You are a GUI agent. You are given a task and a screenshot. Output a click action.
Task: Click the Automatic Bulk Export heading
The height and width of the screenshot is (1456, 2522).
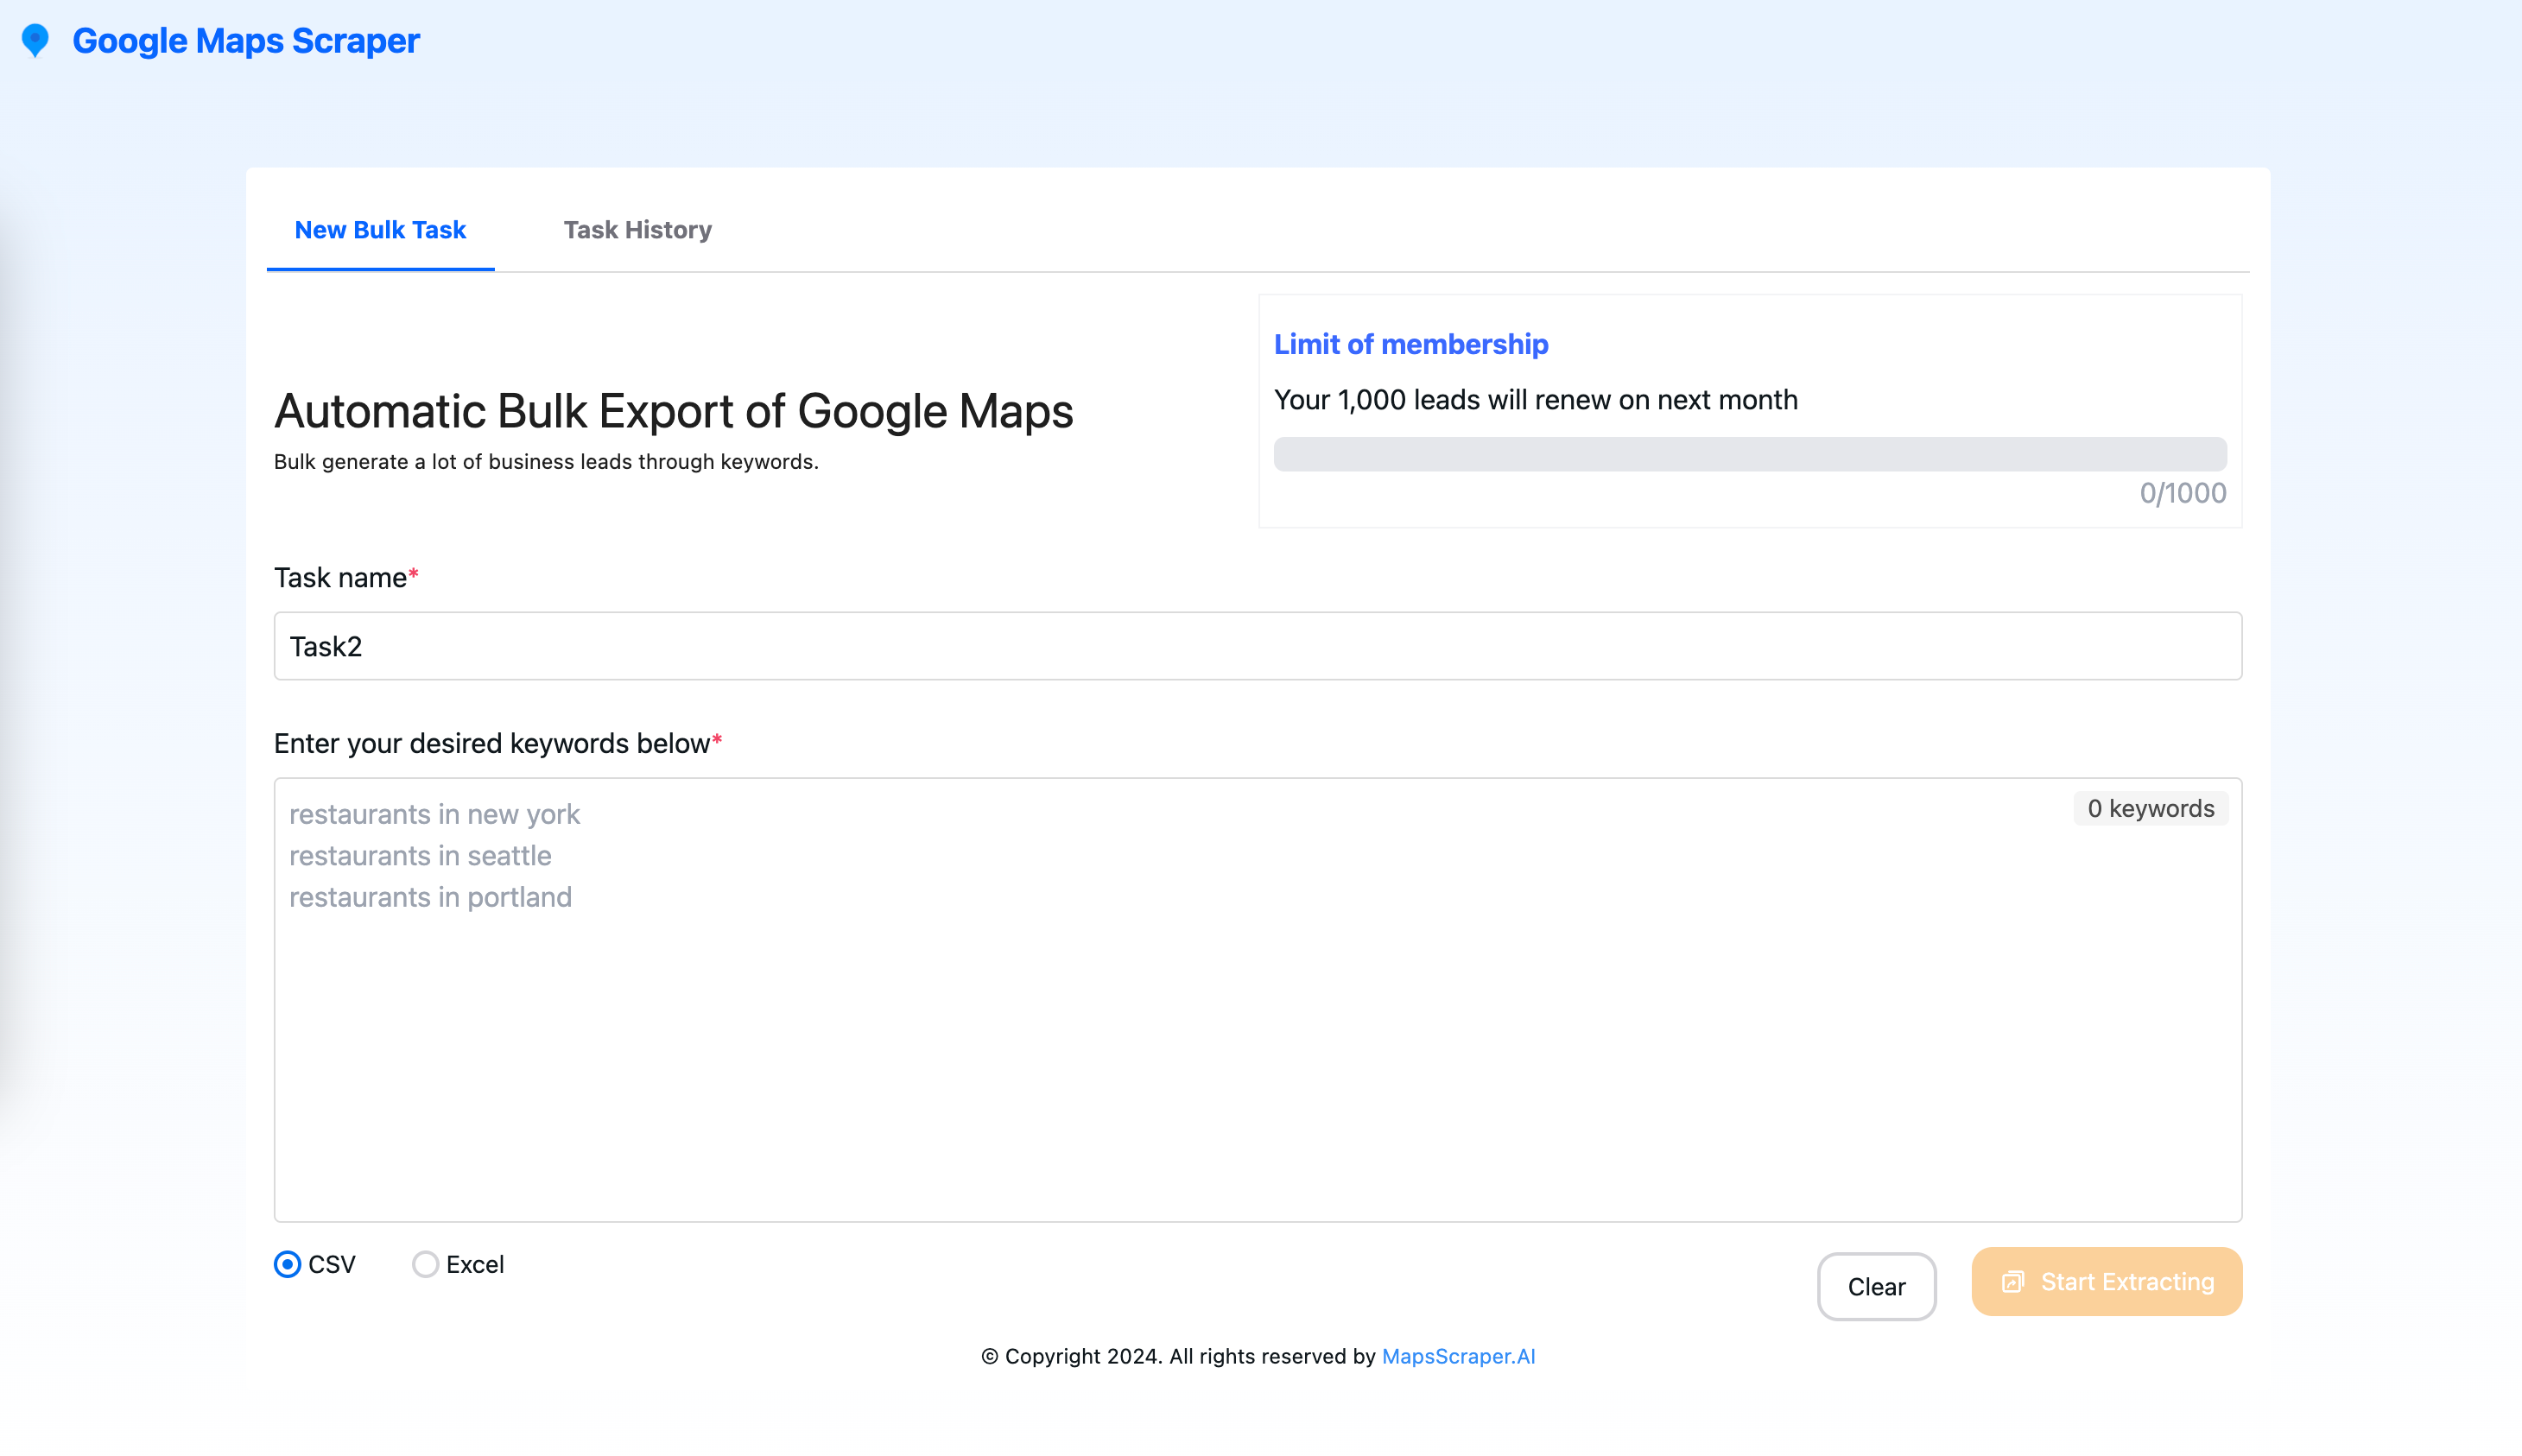(673, 411)
